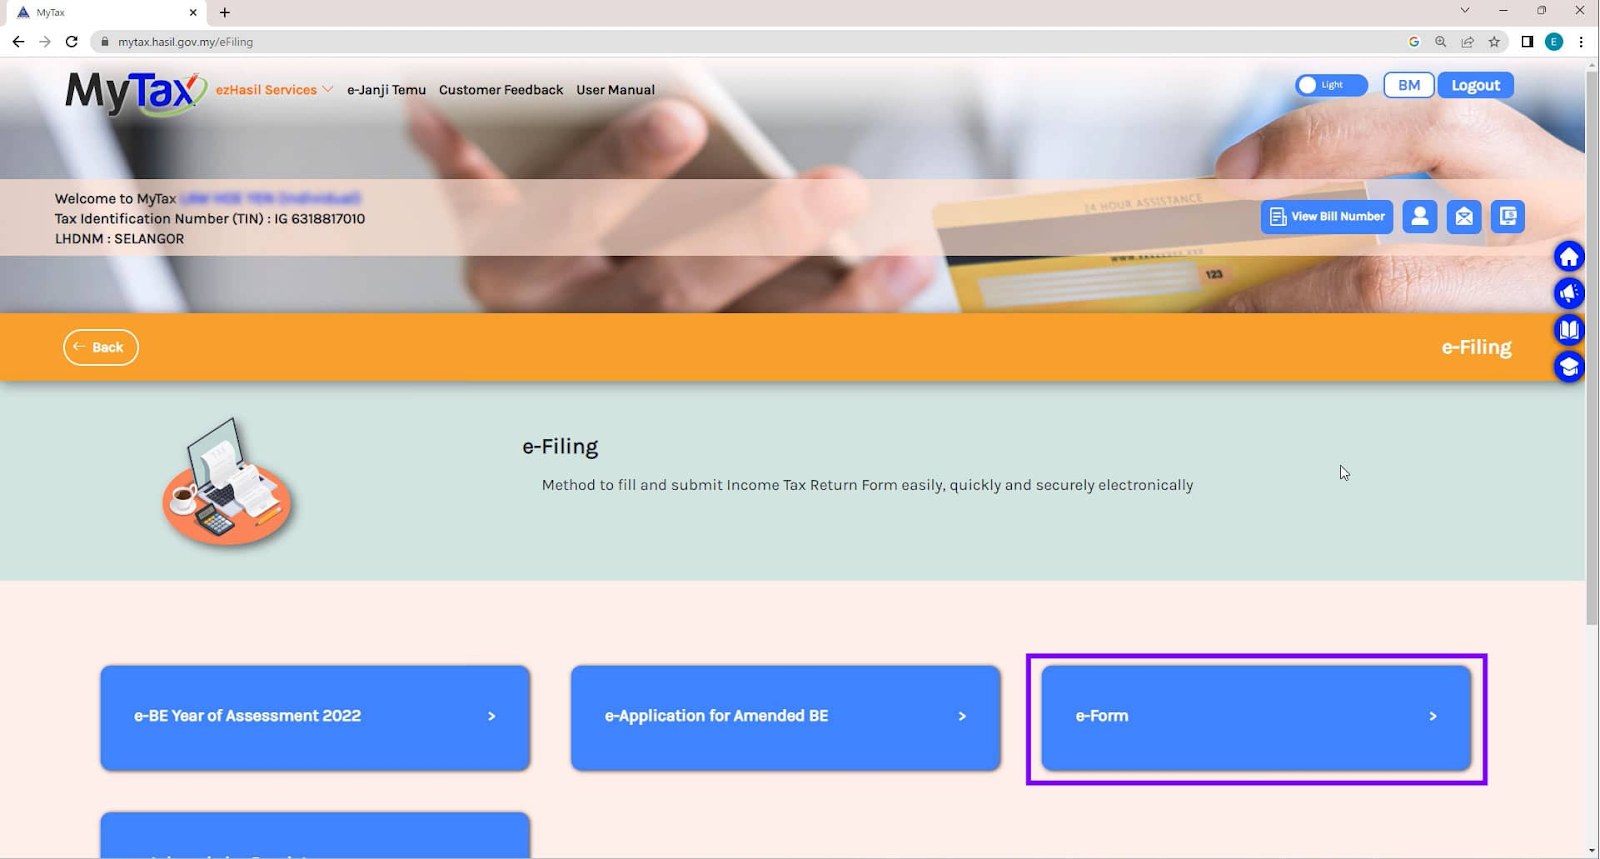Click the Back button
Image resolution: width=1600 pixels, height=859 pixels.
coord(101,347)
